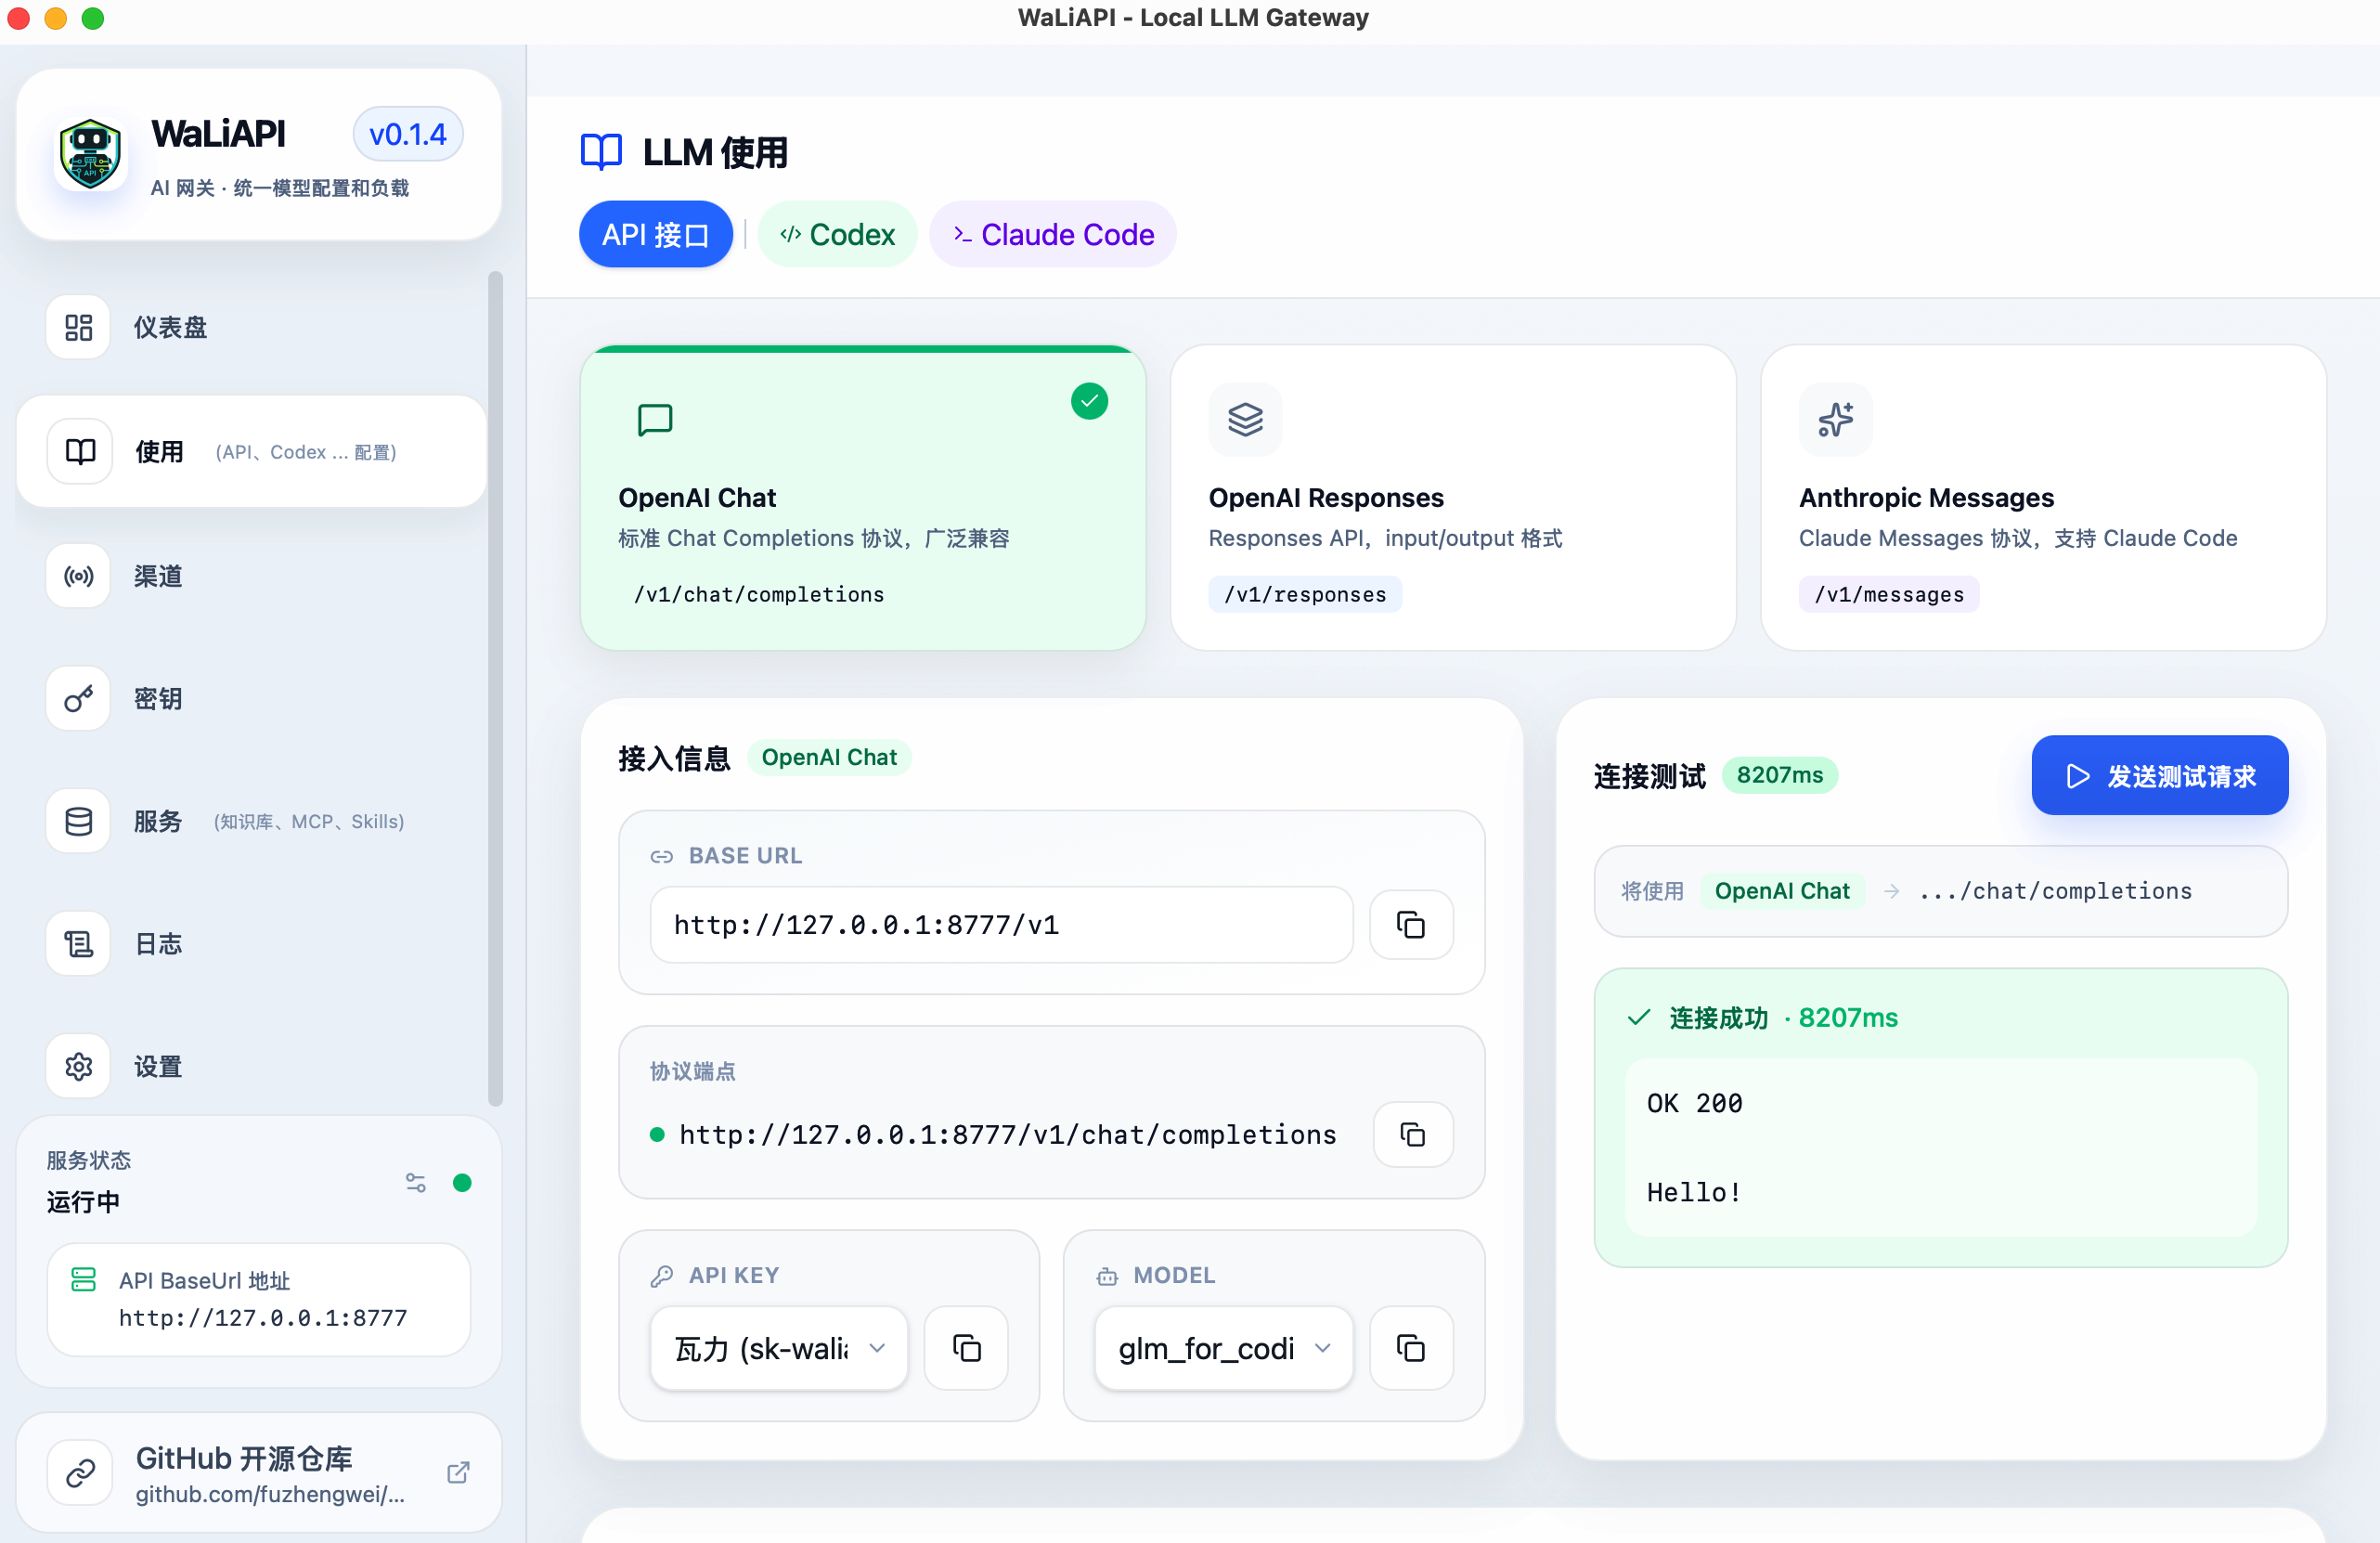
Task: Click the Hello! response text
Action: click(x=1694, y=1193)
